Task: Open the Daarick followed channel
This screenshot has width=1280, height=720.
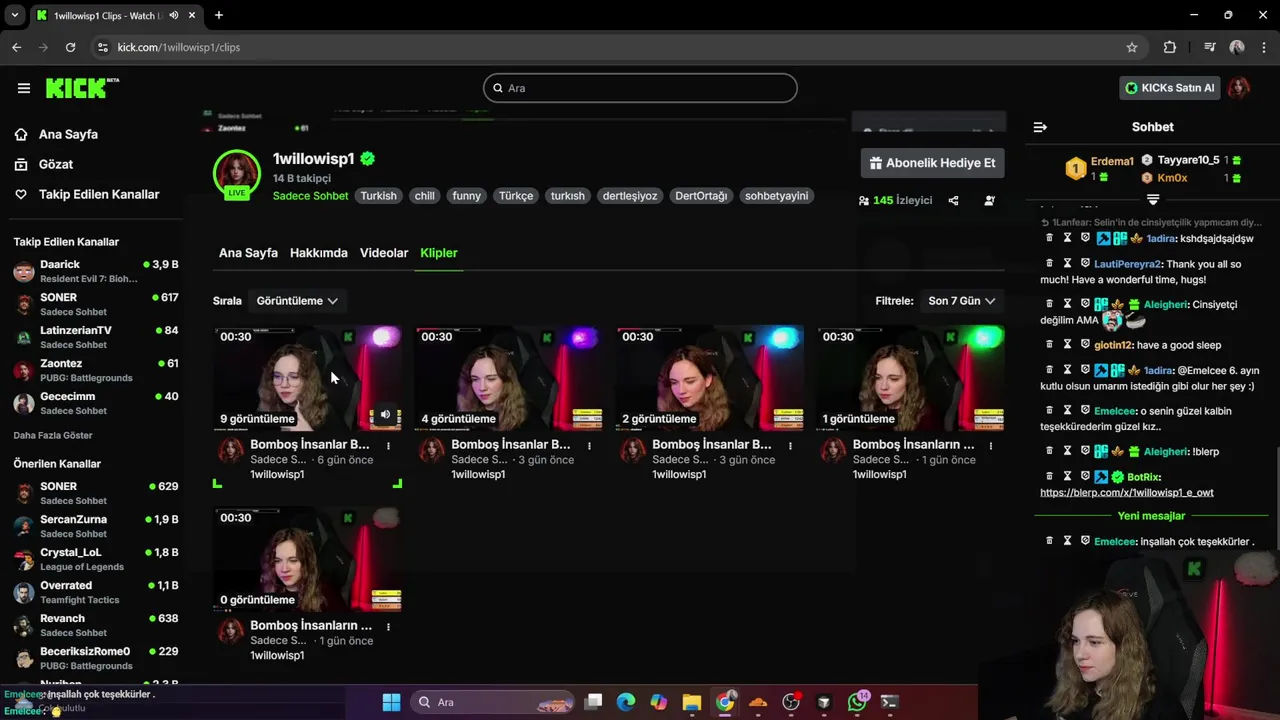Action: pos(96,271)
